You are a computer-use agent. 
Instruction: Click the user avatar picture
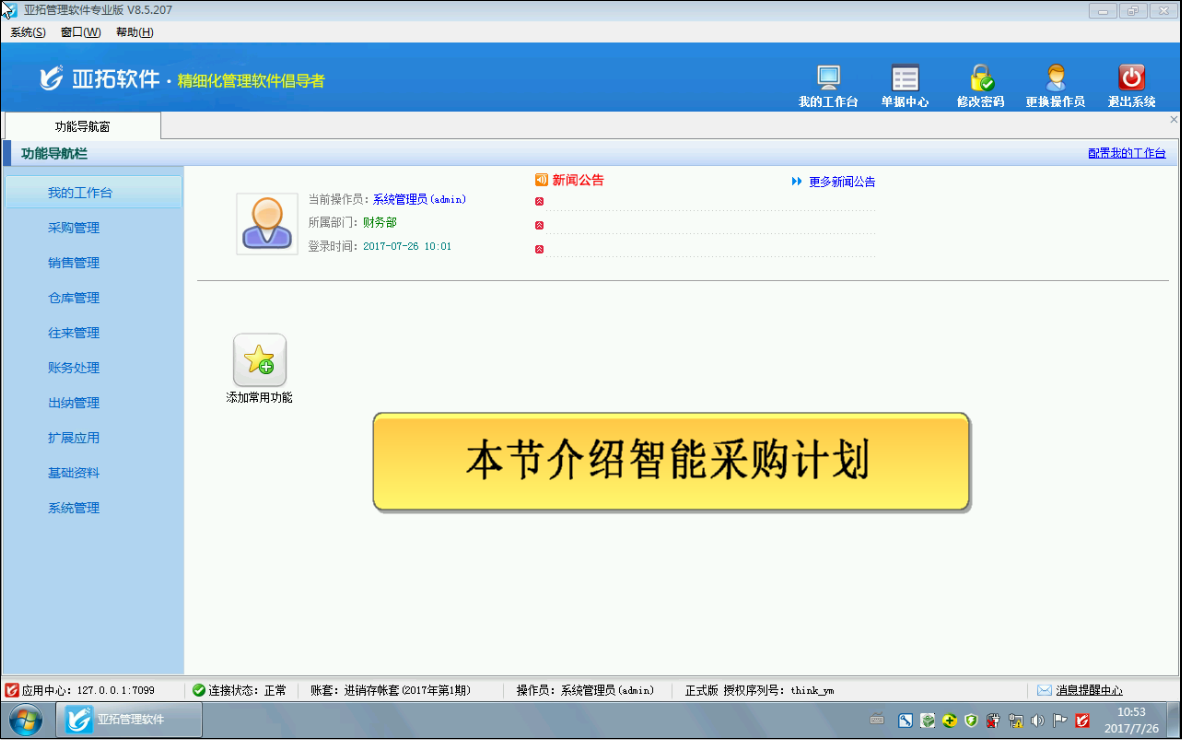point(267,223)
